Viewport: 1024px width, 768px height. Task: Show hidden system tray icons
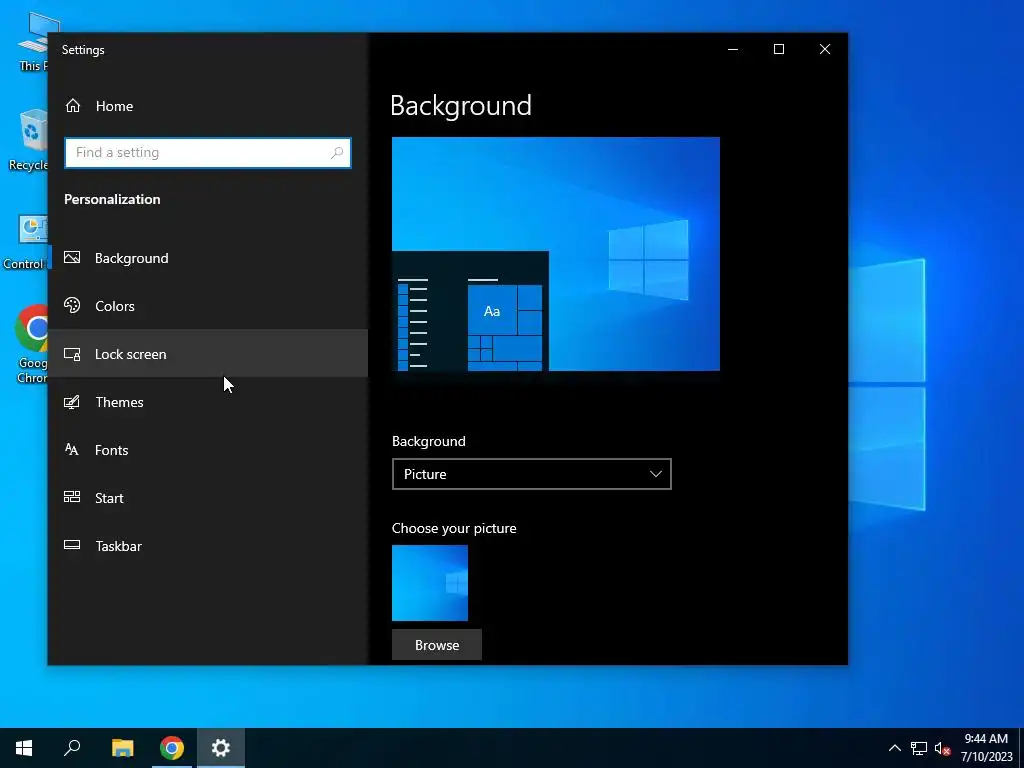pos(895,748)
